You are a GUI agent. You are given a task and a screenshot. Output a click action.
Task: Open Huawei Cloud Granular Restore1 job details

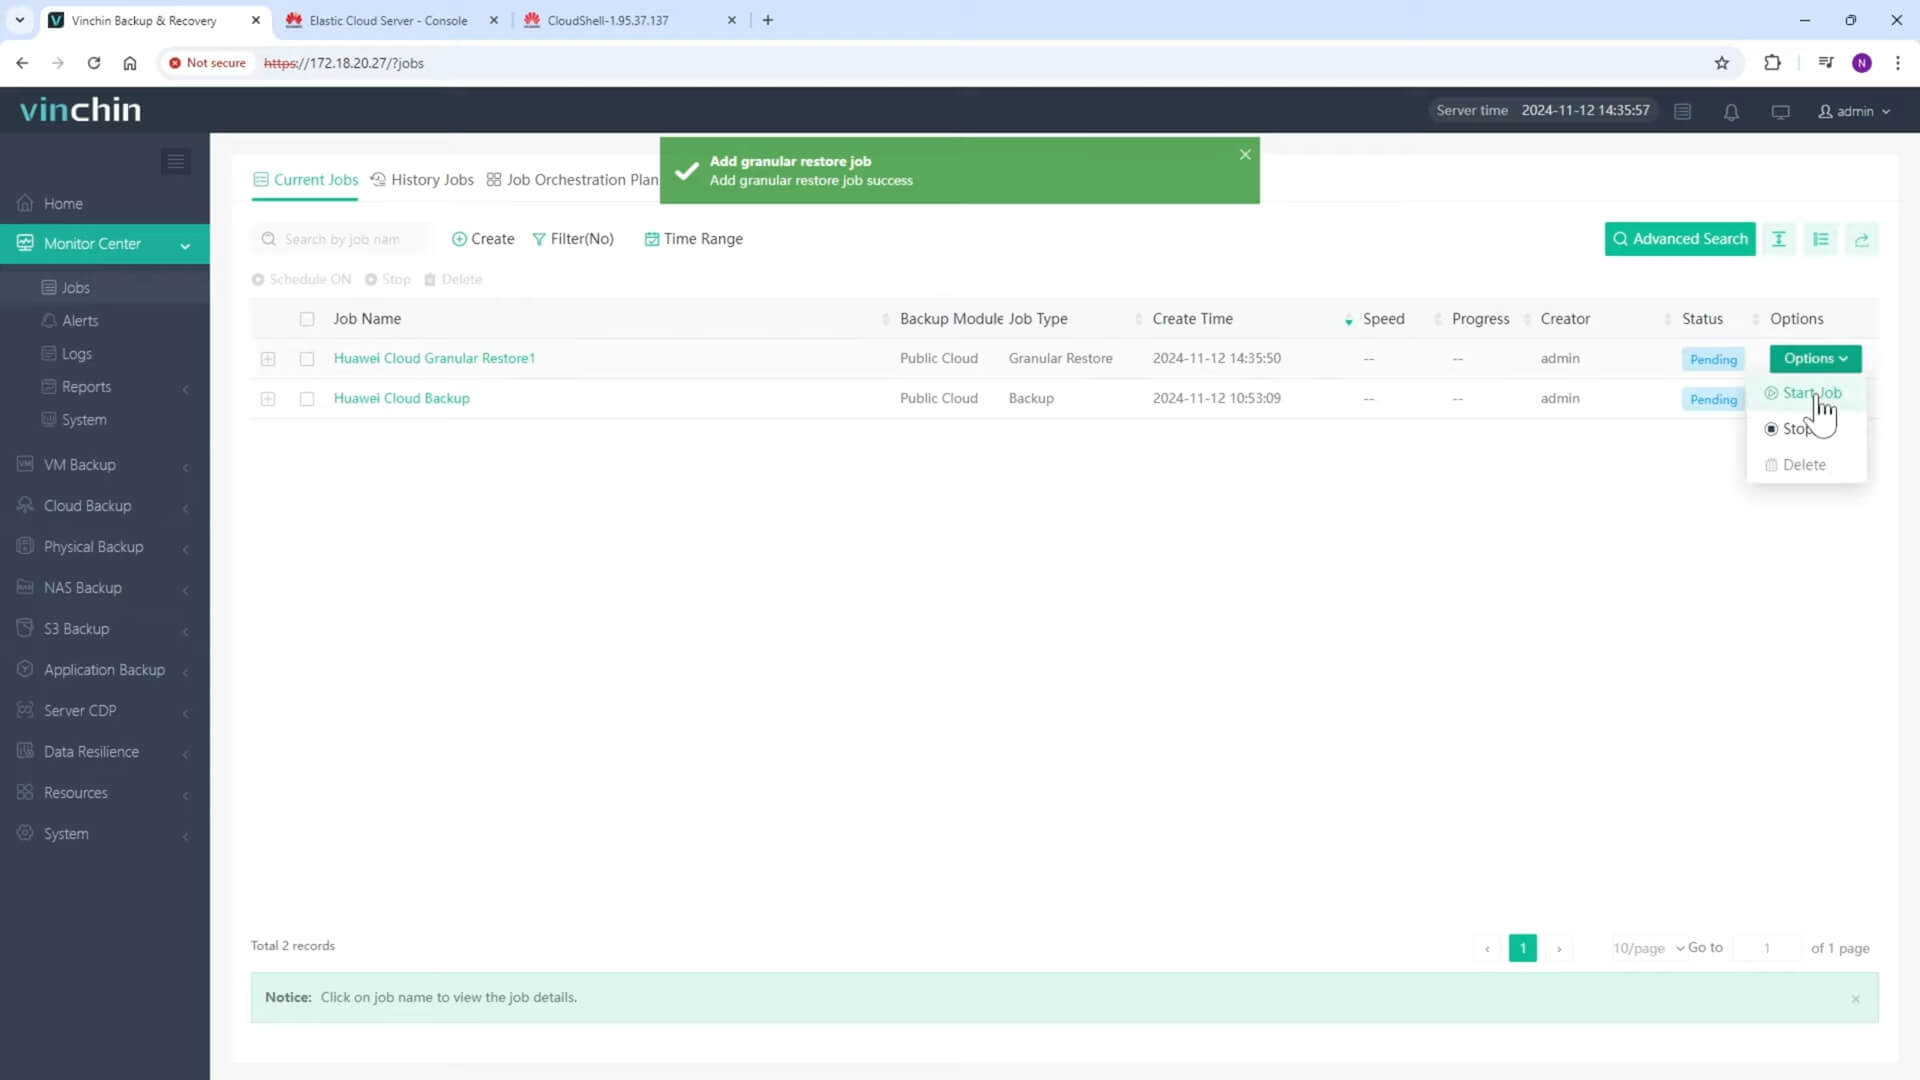(434, 358)
